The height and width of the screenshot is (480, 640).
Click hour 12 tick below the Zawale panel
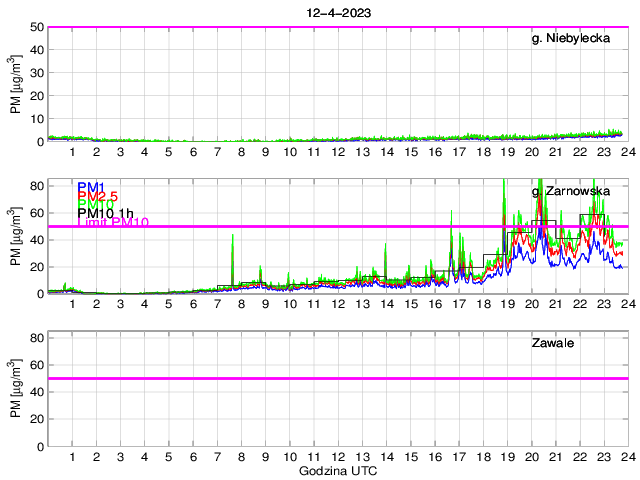click(x=338, y=456)
